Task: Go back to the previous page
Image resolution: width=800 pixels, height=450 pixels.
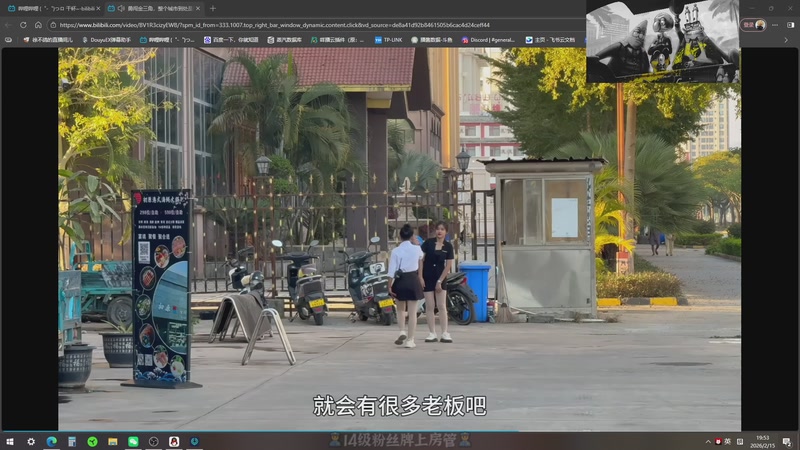Action: 8,24
